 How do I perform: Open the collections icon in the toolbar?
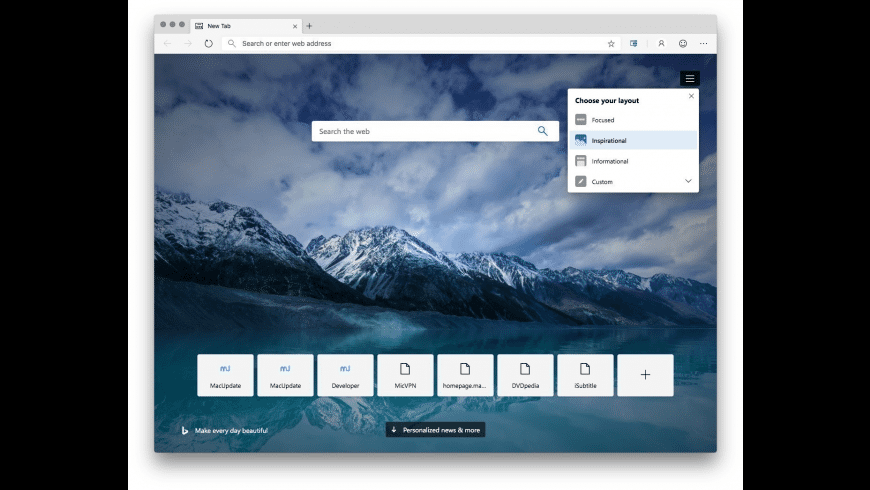click(634, 43)
